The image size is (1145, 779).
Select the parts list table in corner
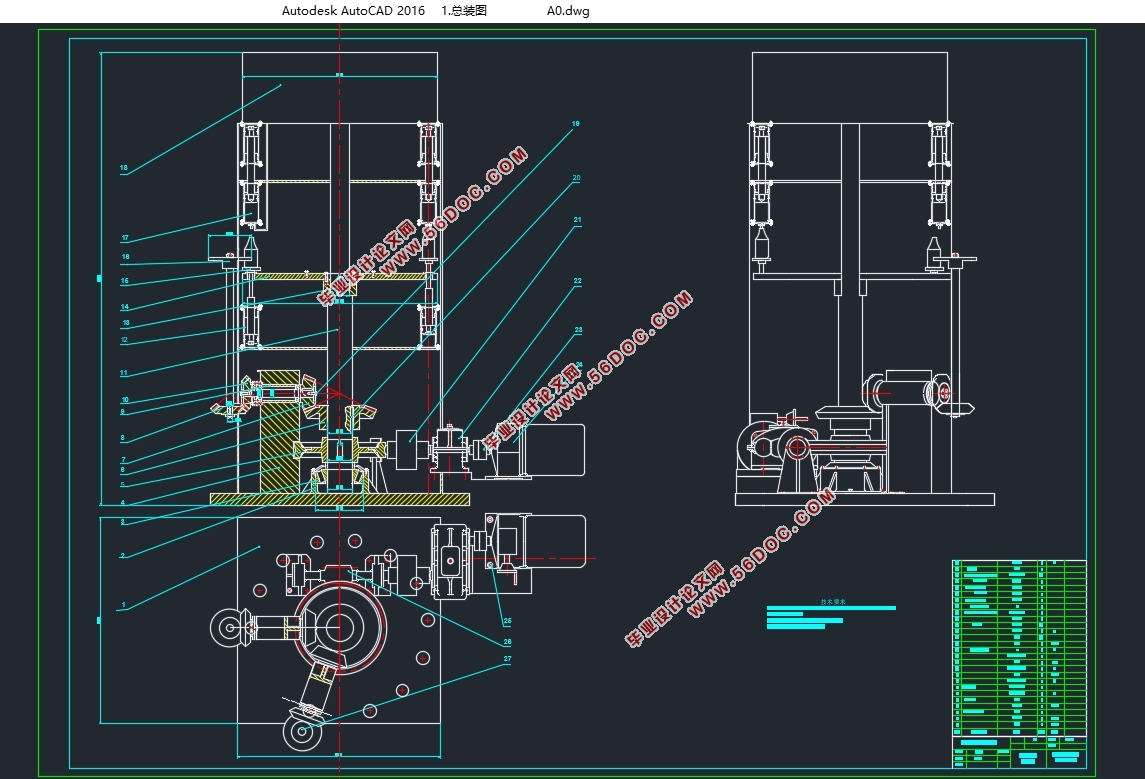click(x=1019, y=648)
